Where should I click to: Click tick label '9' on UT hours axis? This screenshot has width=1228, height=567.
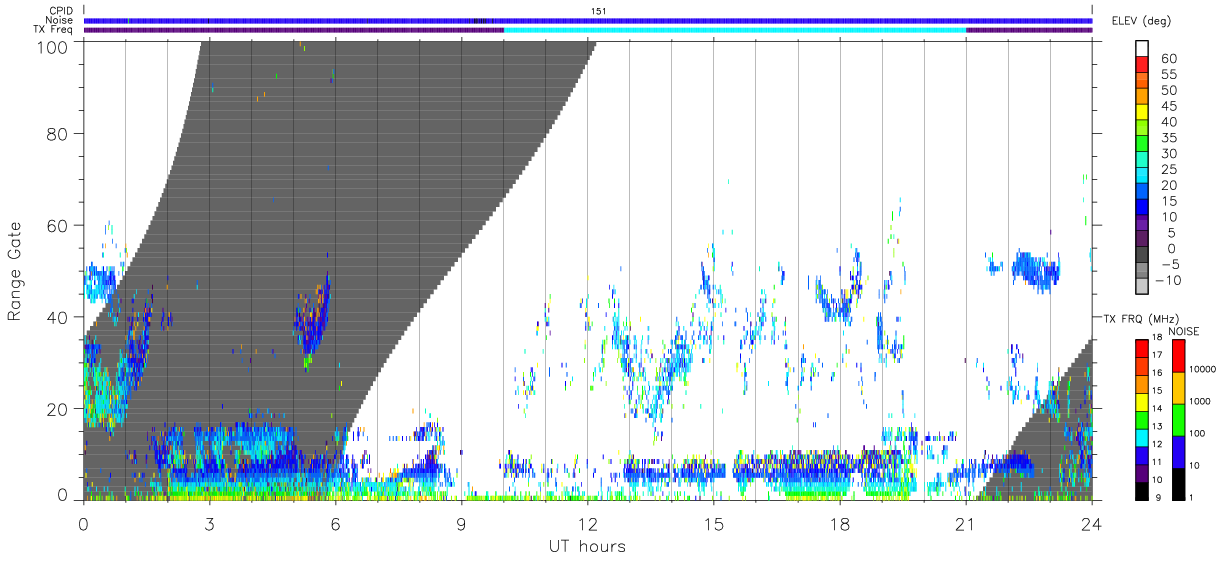pos(461,523)
